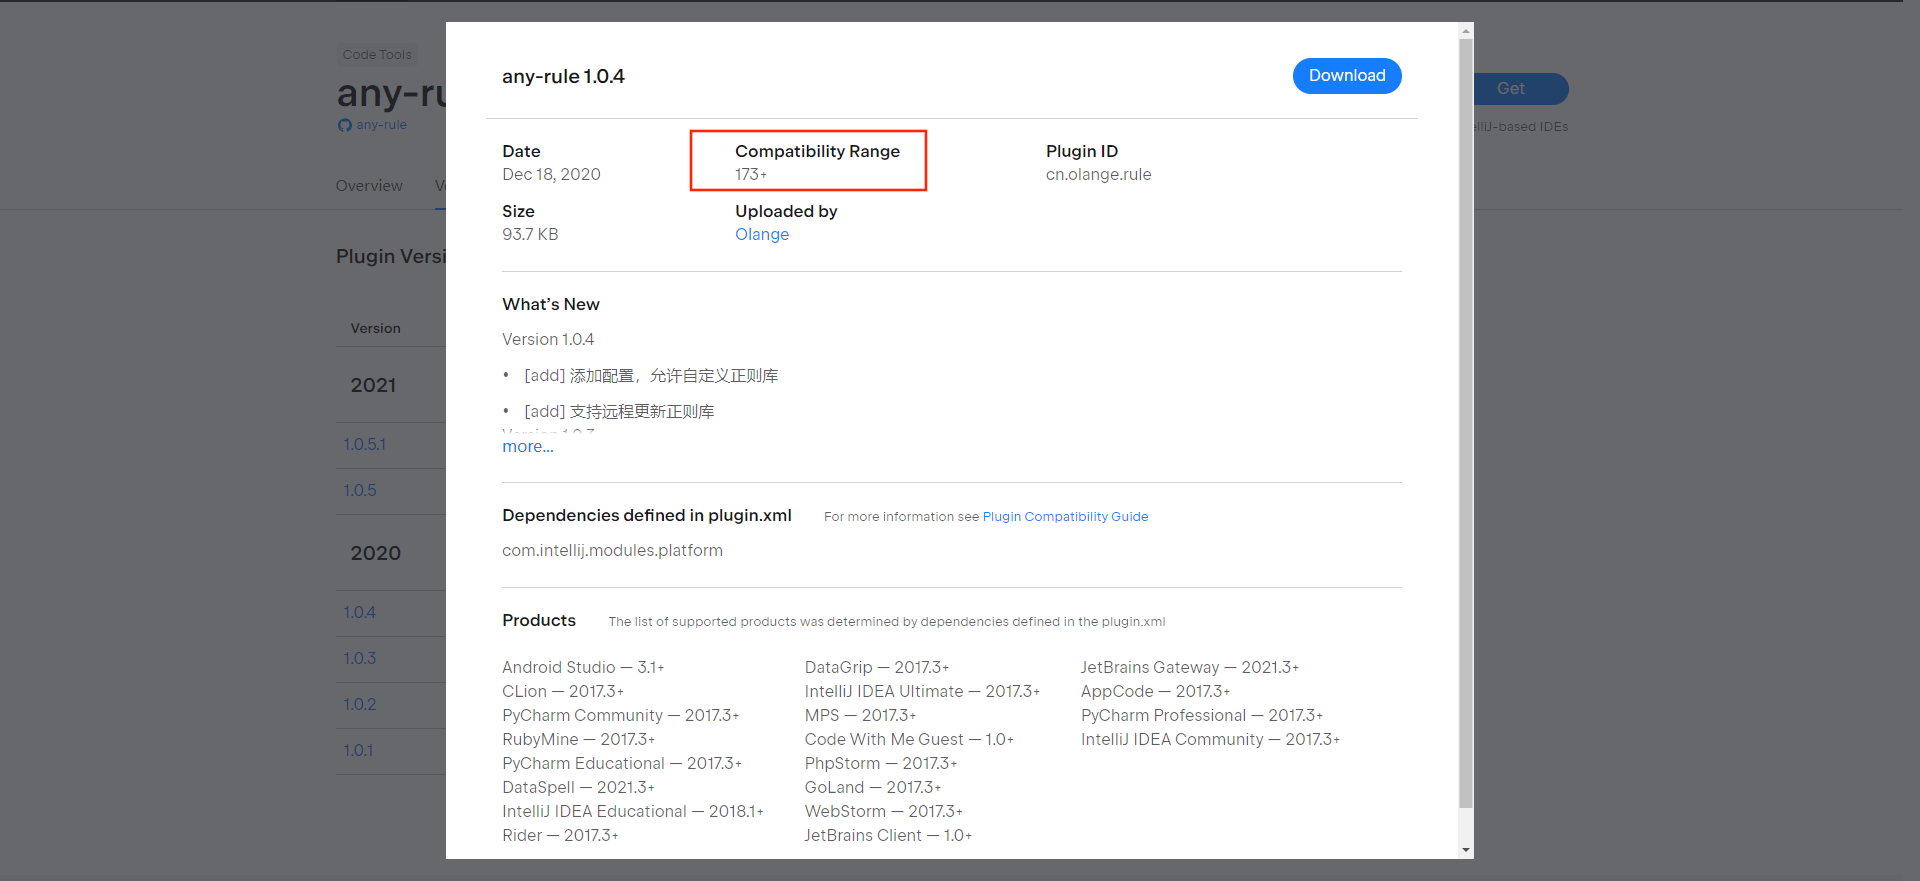Viewport: 1920px width, 881px height.
Task: Click the dialog's vertical scrollbar thumb
Action: point(1466,423)
